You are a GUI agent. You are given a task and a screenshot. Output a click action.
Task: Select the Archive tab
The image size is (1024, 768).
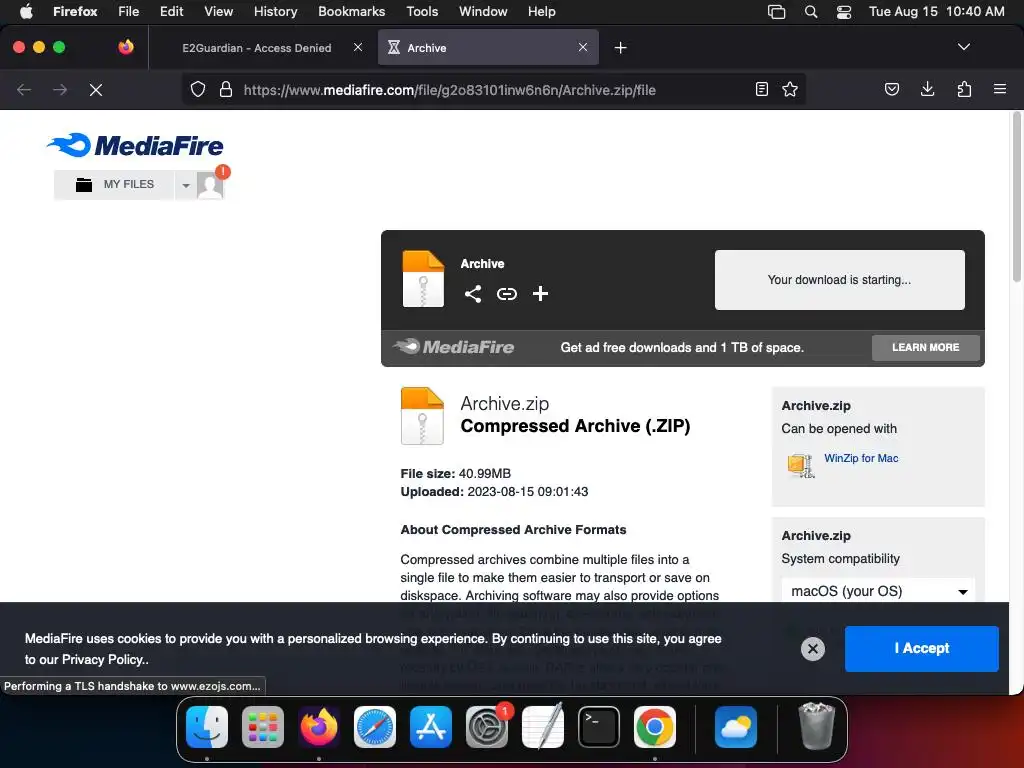488,48
